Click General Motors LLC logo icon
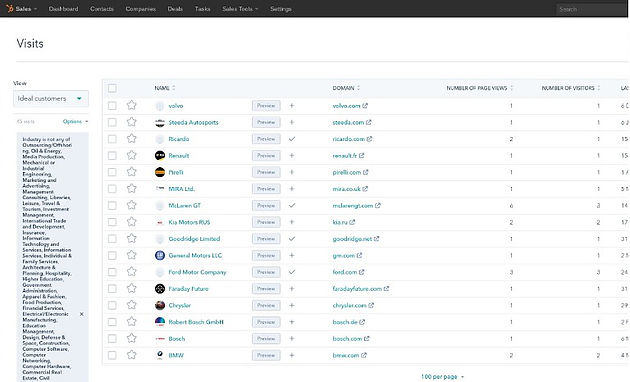Viewport: 630px width, 382px height. (160, 255)
